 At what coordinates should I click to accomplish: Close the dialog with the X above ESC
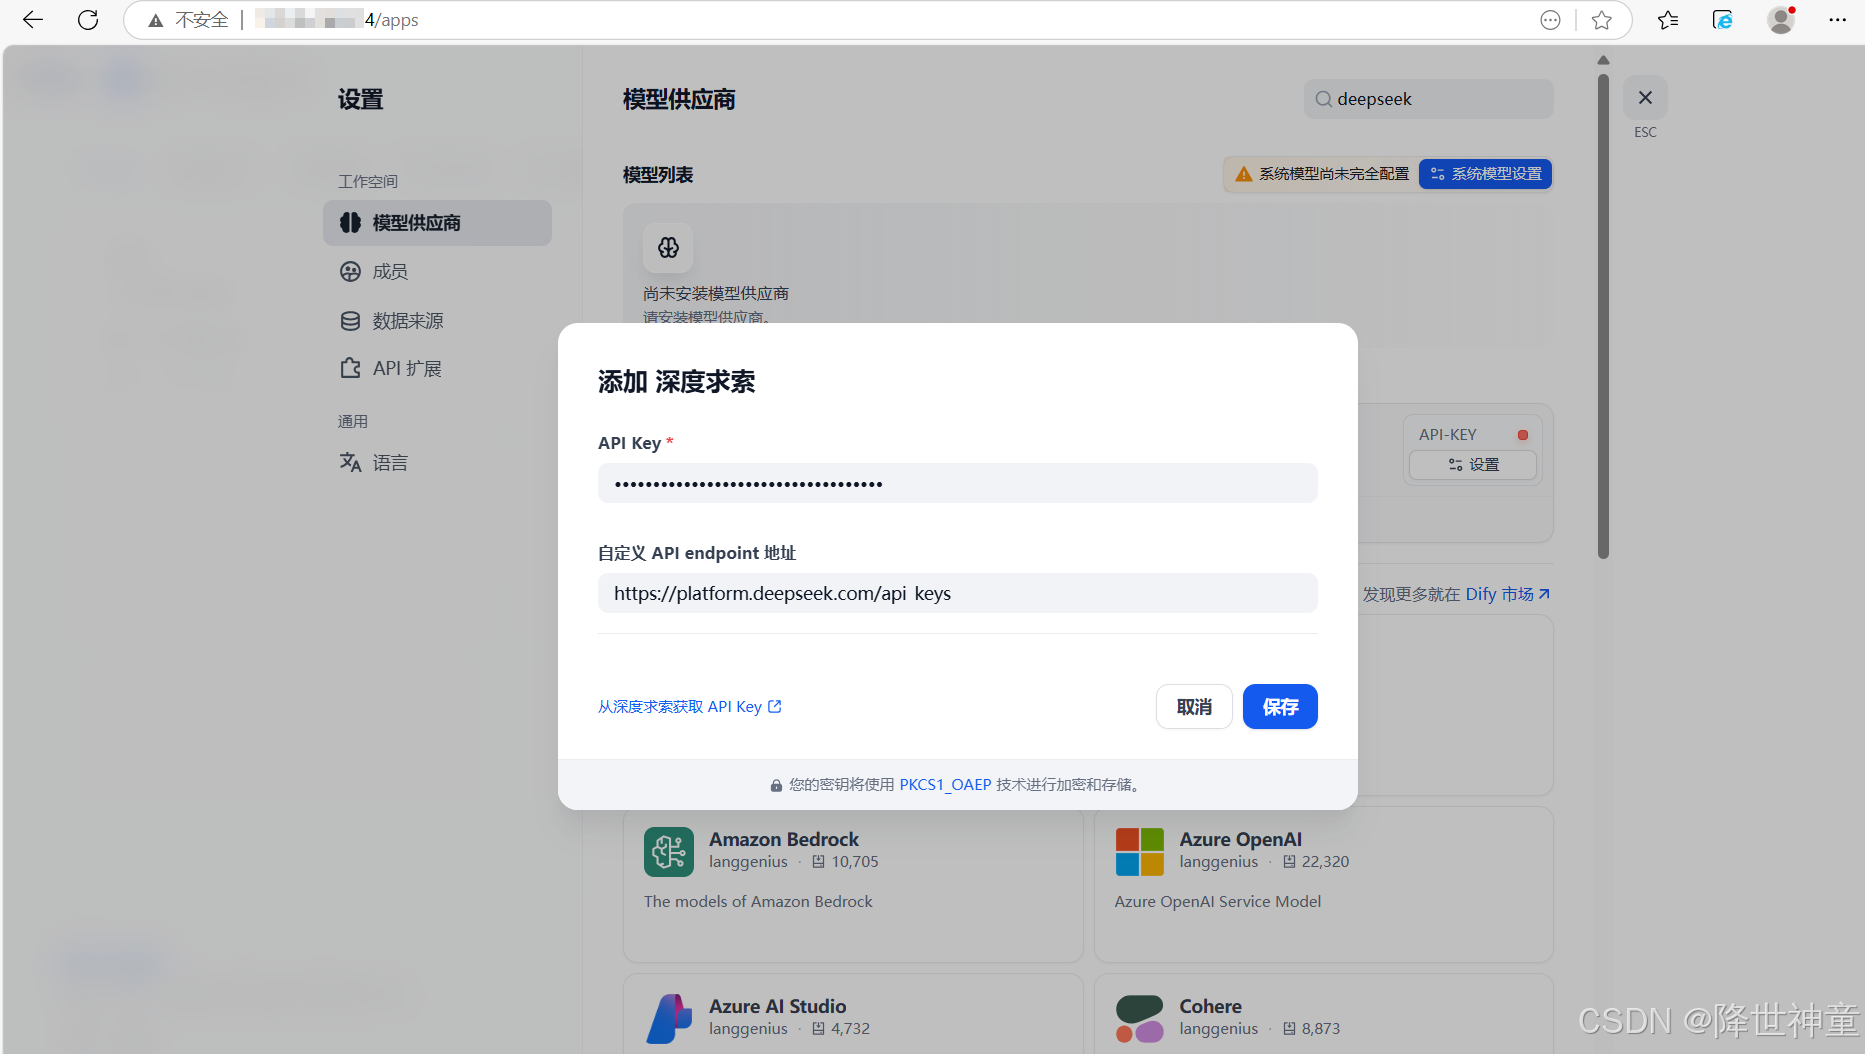[1645, 97]
